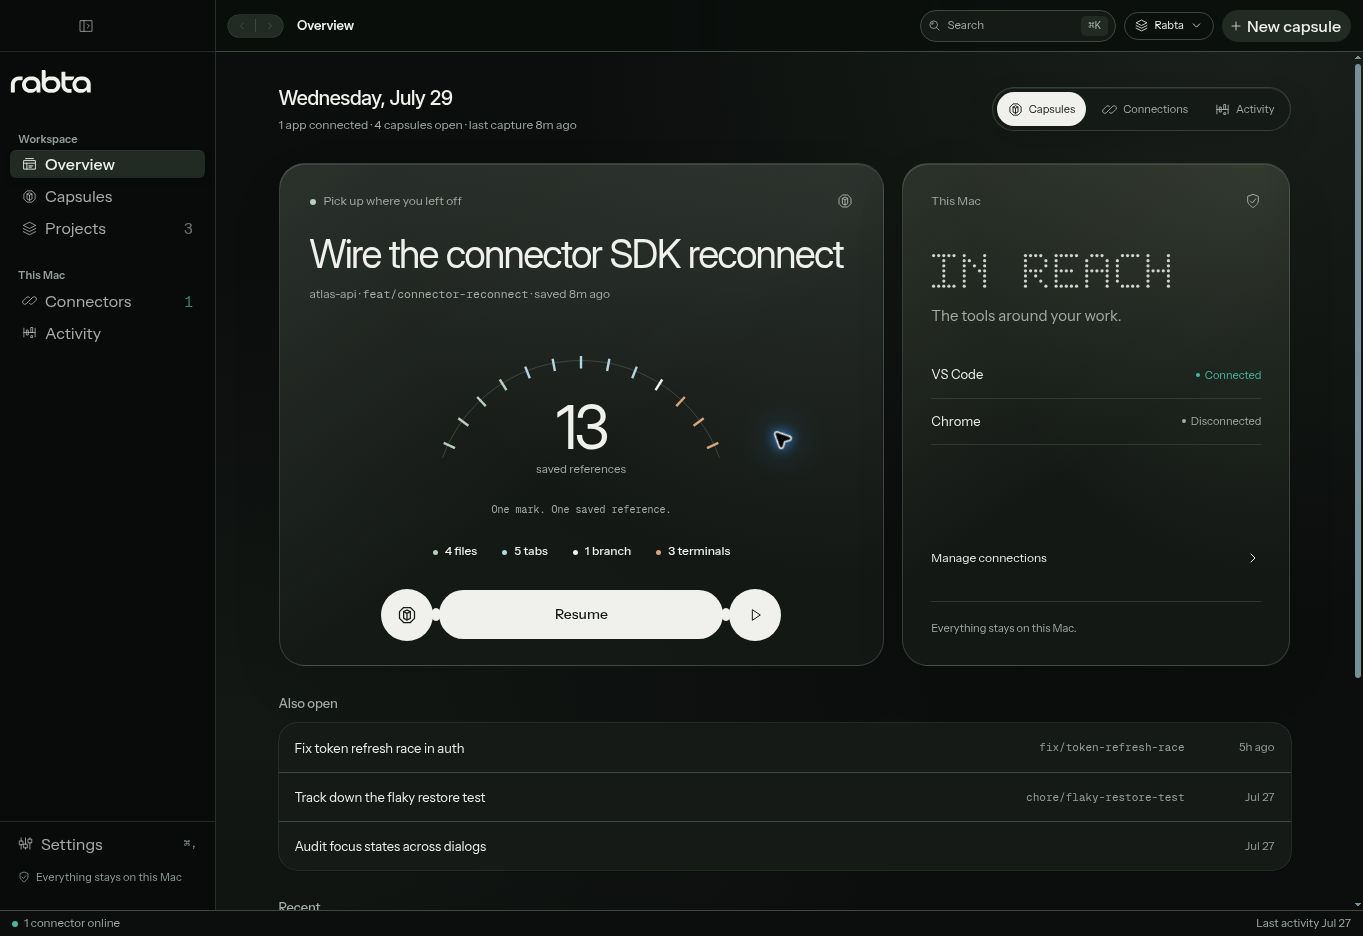
Task: Switch to the Connections tab
Action: click(1145, 109)
